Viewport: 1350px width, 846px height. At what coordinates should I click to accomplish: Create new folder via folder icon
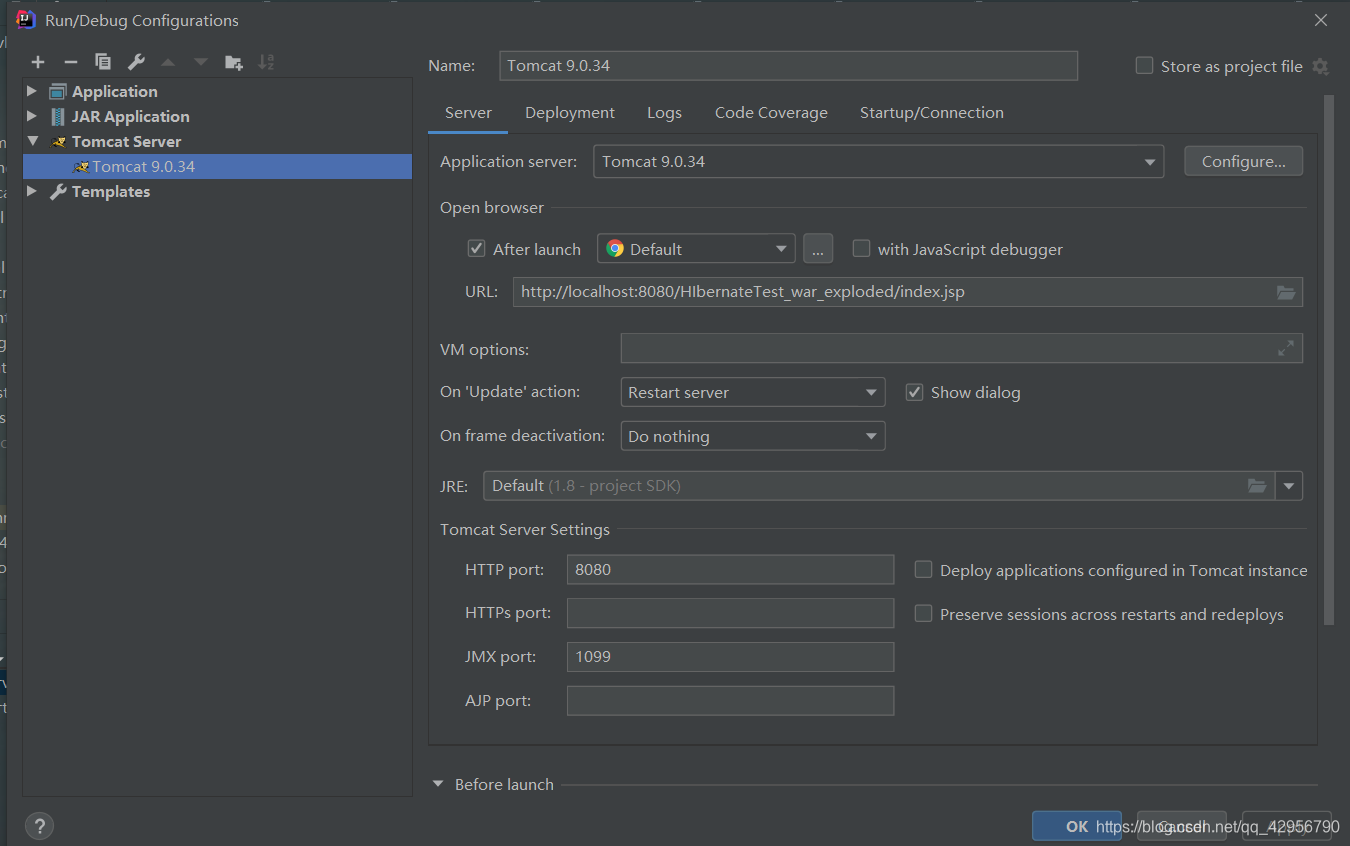pyautogui.click(x=234, y=62)
